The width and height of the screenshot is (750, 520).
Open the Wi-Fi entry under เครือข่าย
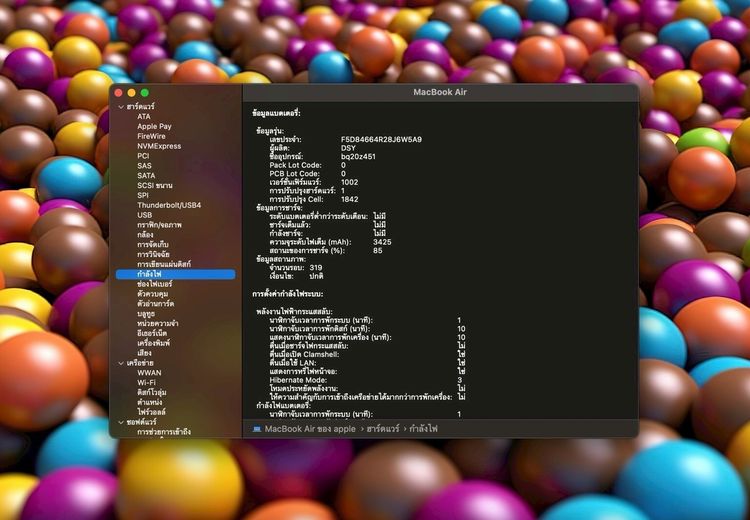146,382
